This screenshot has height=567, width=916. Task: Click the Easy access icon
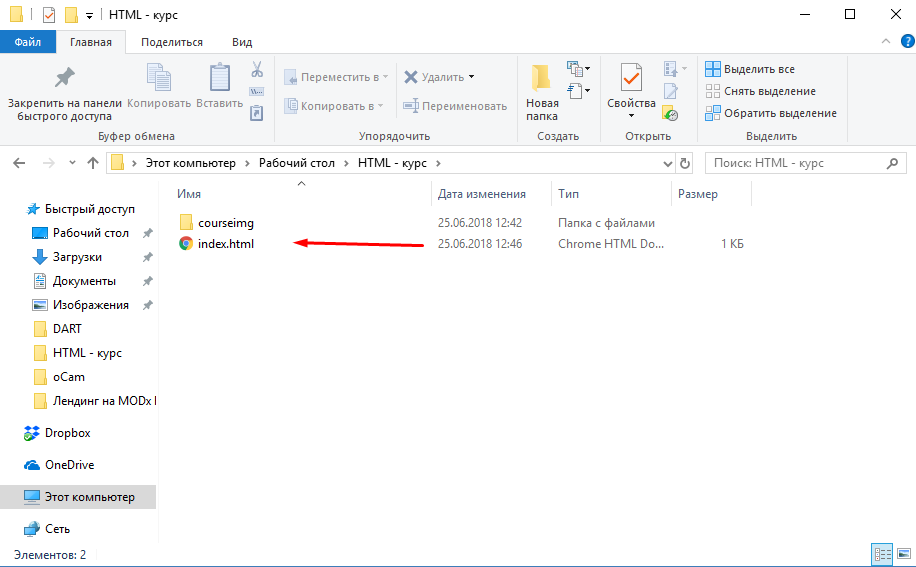[578, 91]
